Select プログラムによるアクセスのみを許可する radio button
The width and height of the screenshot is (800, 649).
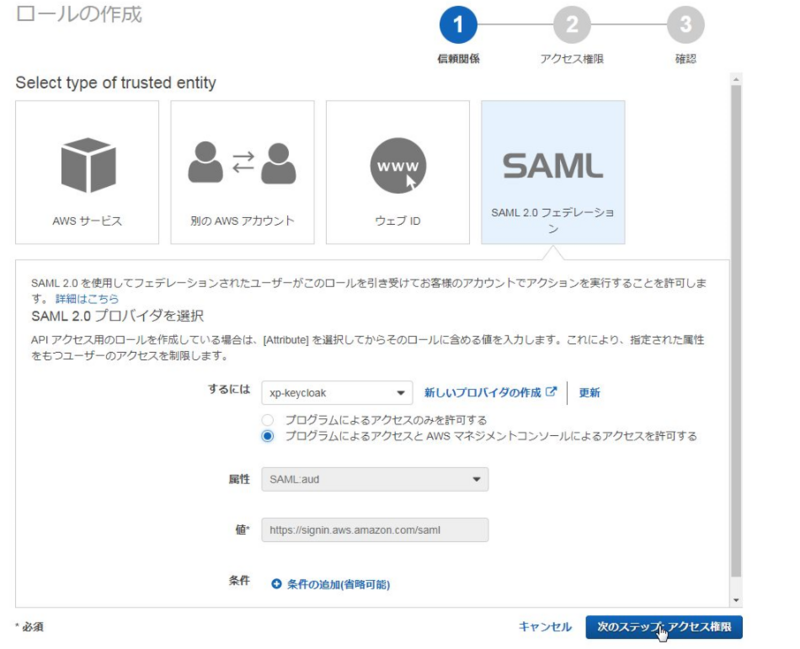coord(267,420)
